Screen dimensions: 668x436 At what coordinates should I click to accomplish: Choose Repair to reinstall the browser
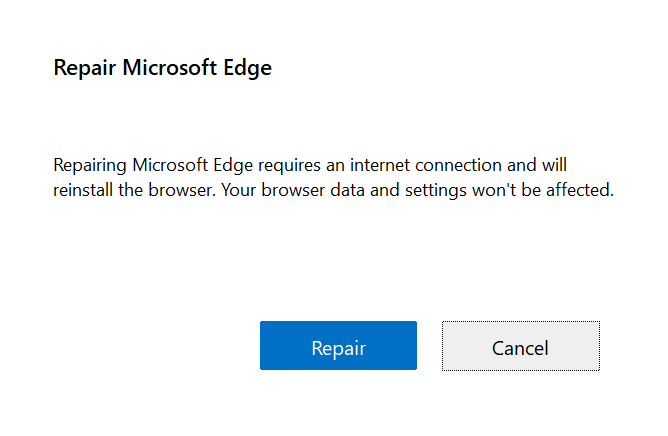(338, 346)
